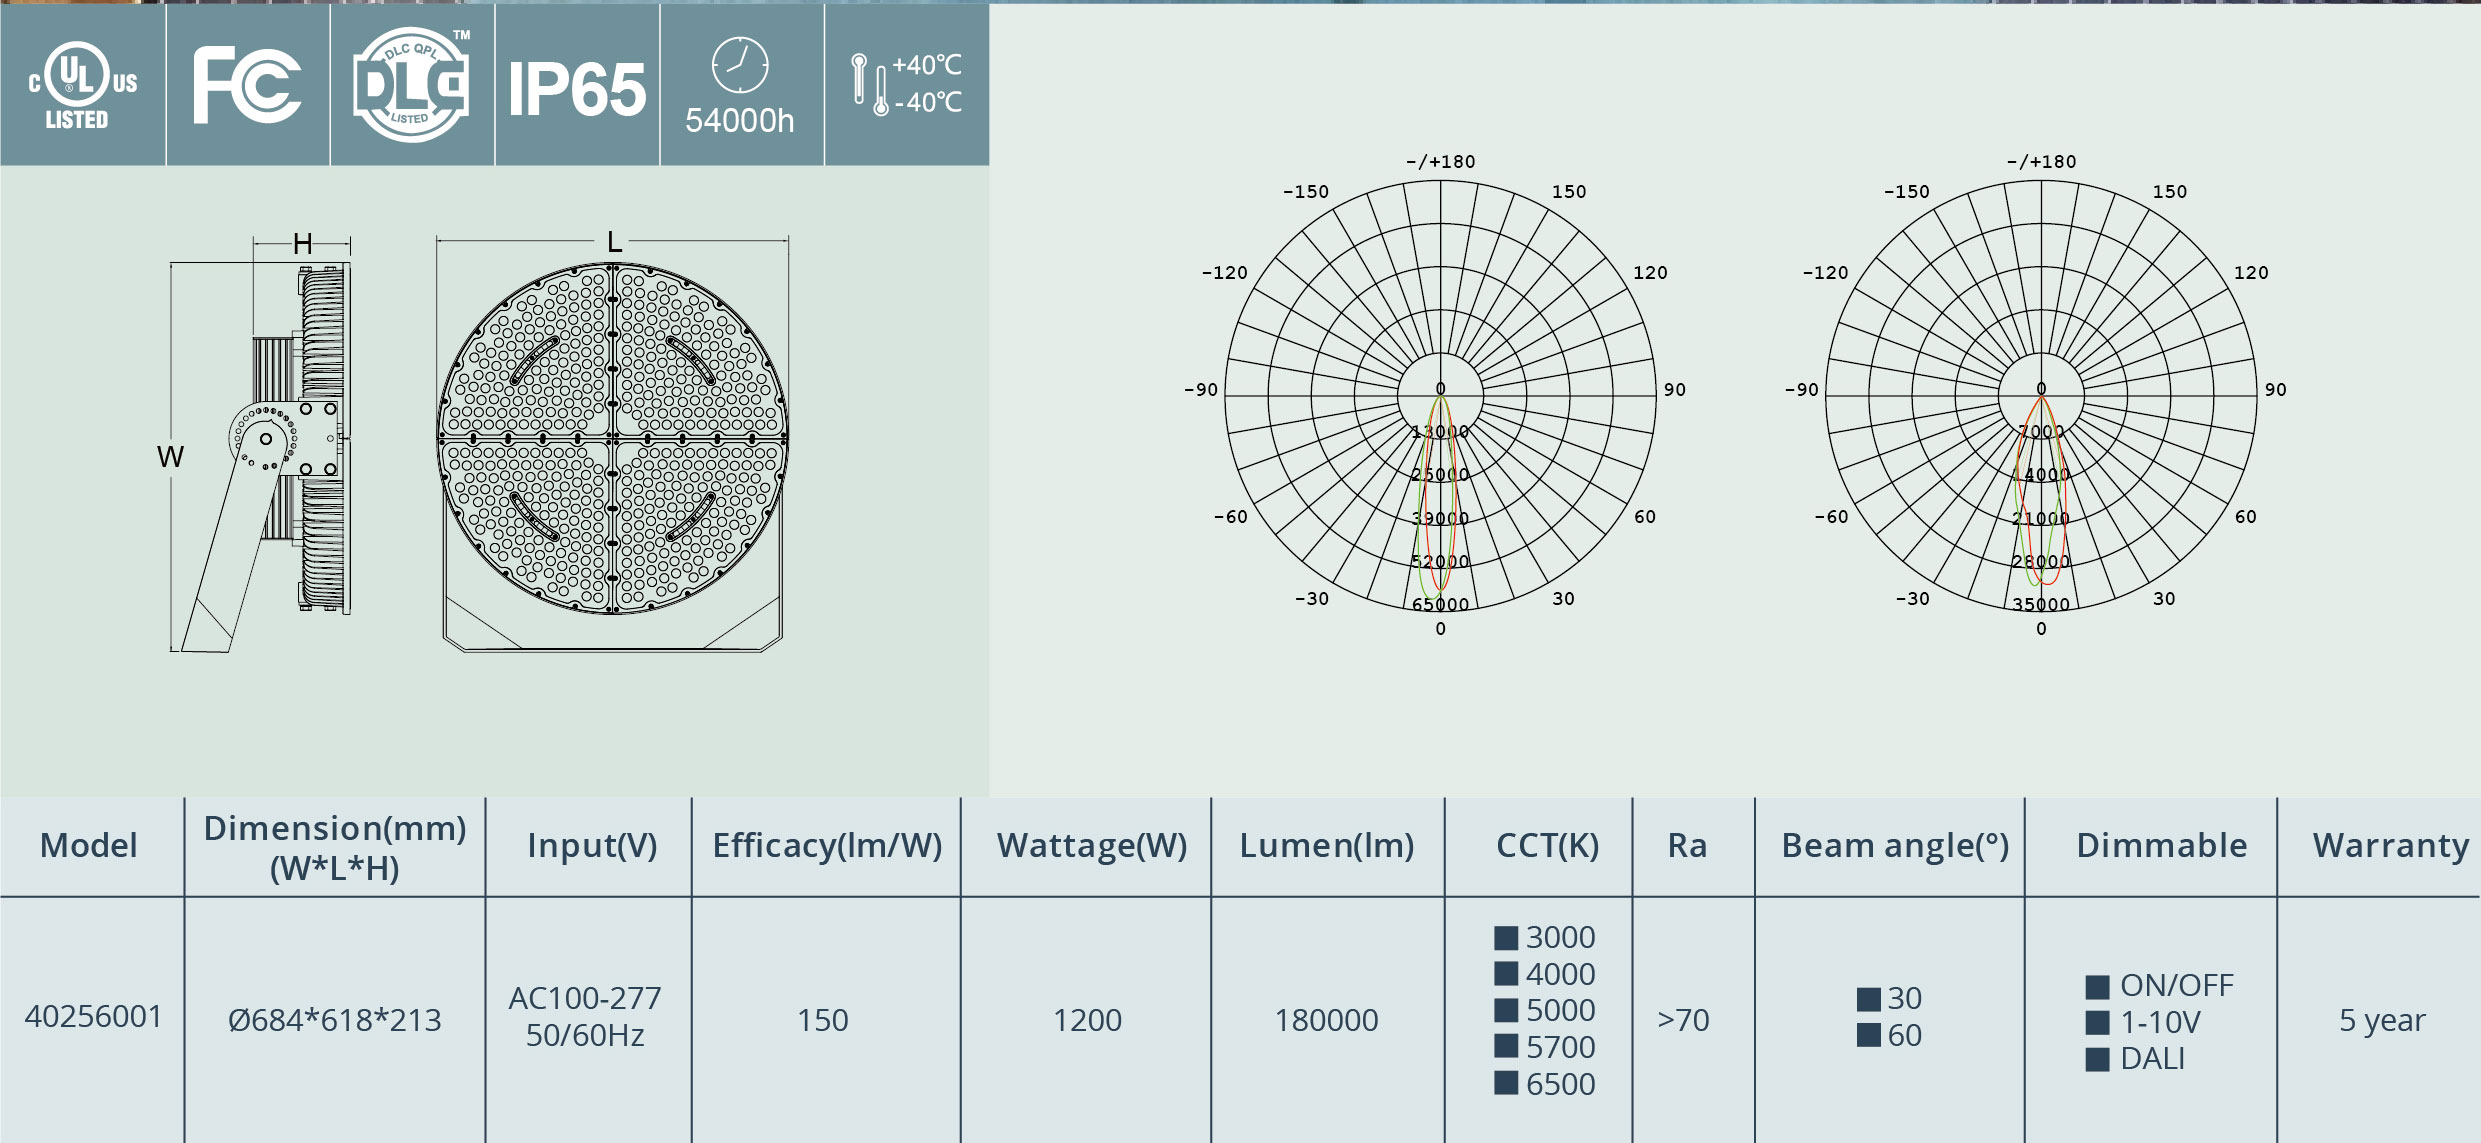The image size is (2481, 1143).
Task: Click the DLC QPL Listed badge
Action: tap(412, 85)
